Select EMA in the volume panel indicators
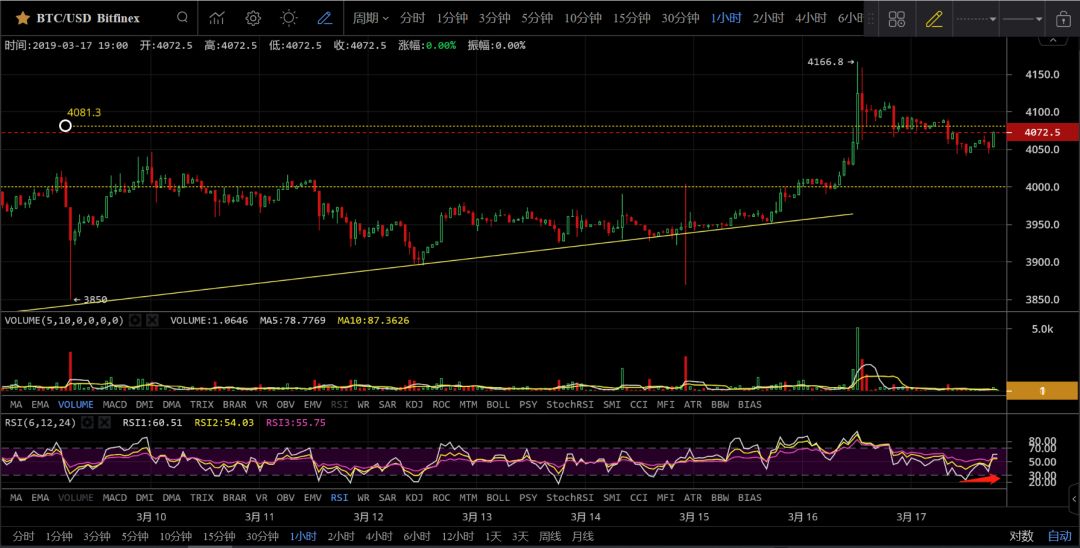The image size is (1080, 548). [x=40, y=404]
